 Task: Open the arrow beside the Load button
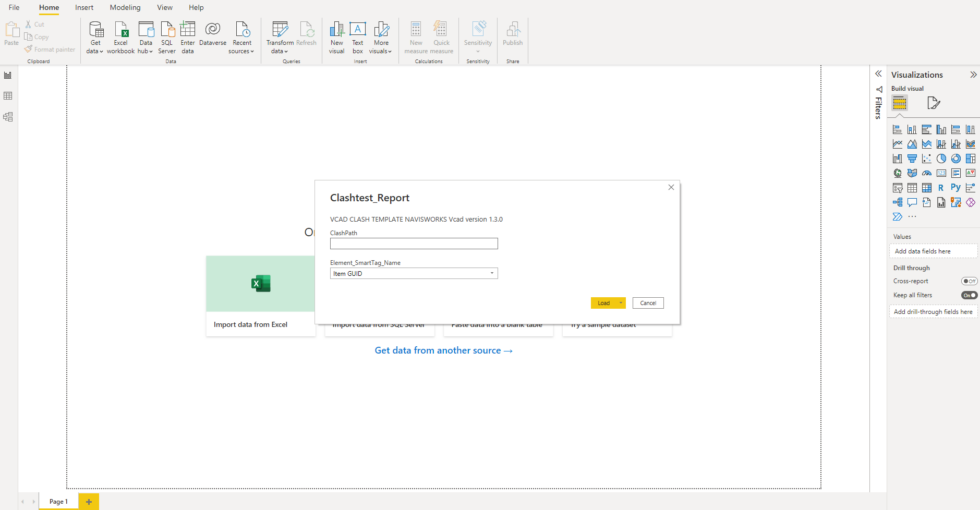[621, 303]
